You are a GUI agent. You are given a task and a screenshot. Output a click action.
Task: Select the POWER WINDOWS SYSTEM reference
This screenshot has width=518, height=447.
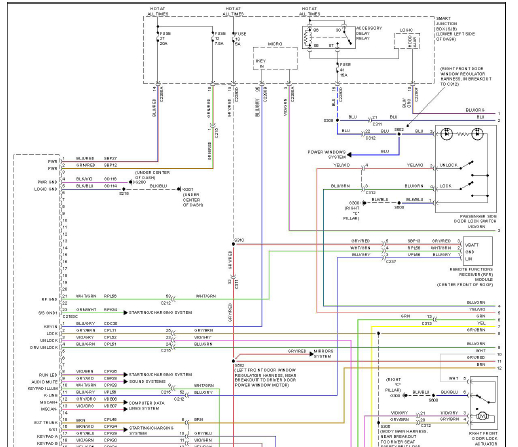click(x=327, y=154)
